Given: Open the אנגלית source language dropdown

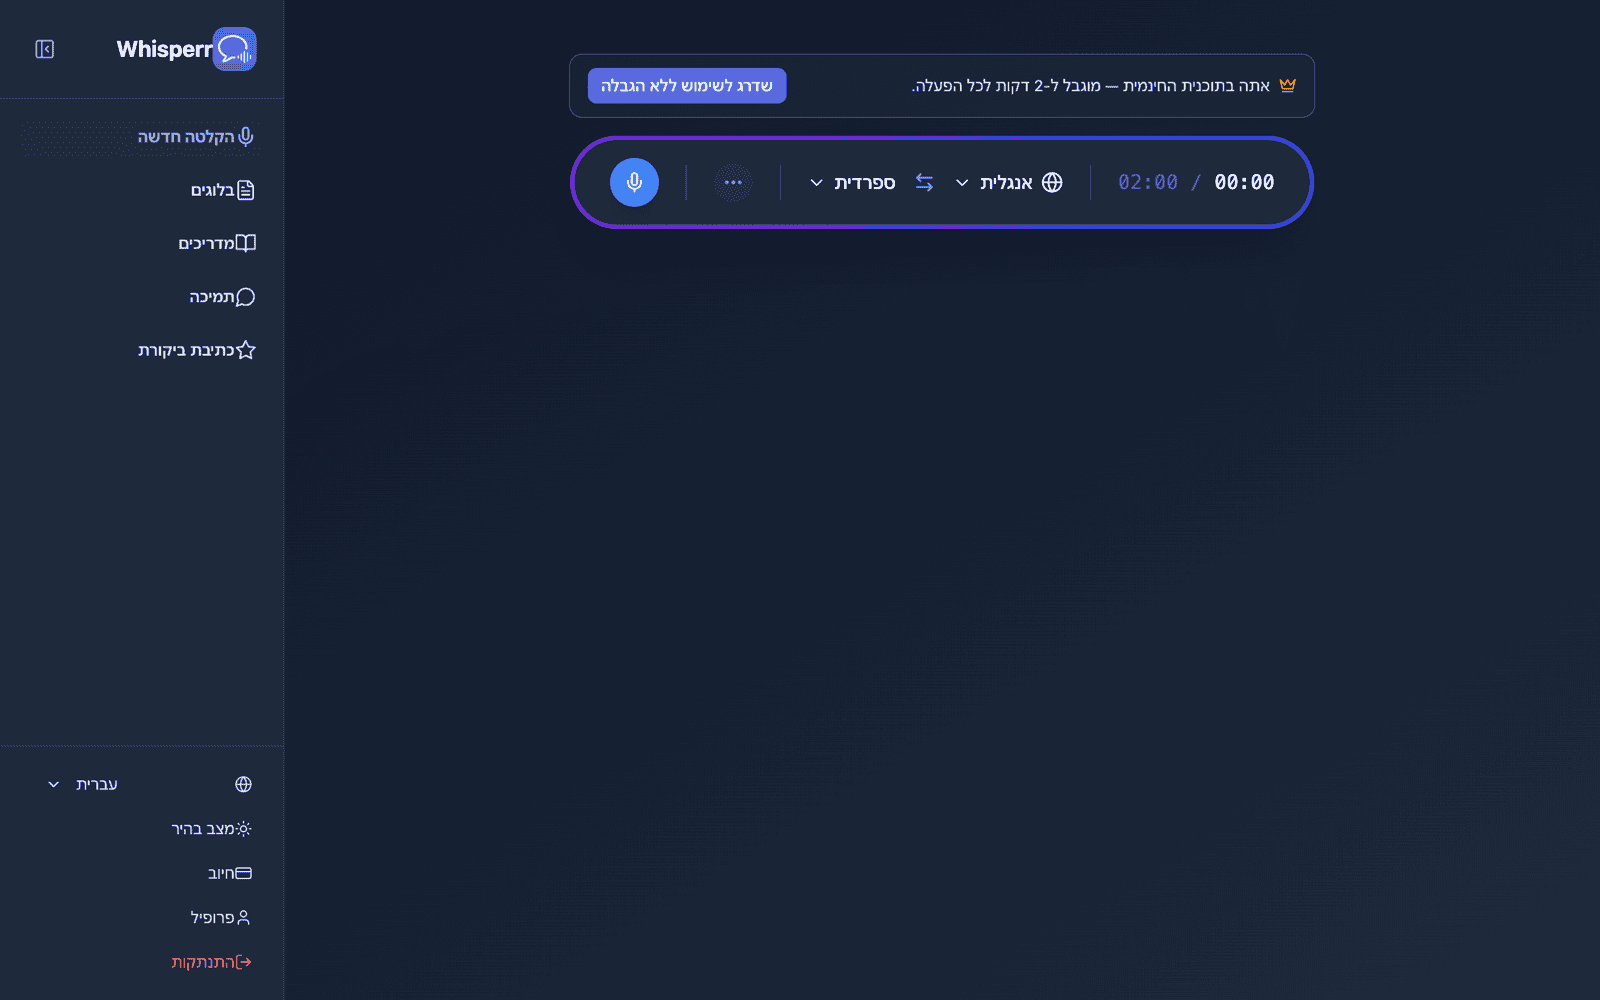Looking at the screenshot, I should point(1009,182).
